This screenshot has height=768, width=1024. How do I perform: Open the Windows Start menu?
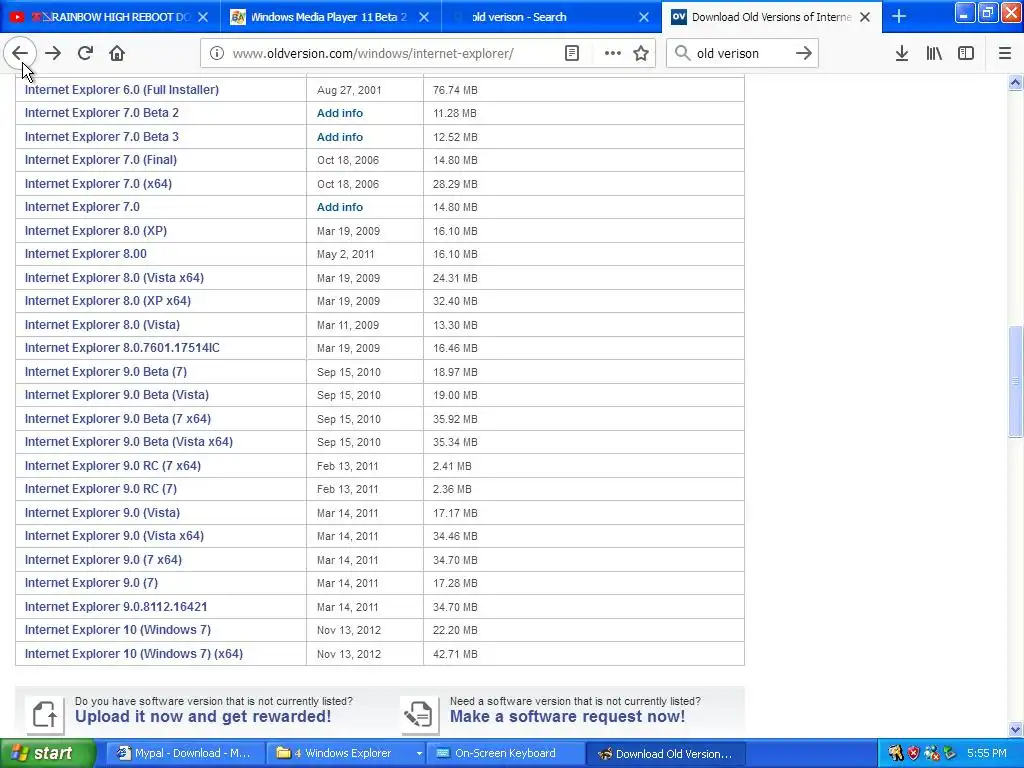click(48, 754)
